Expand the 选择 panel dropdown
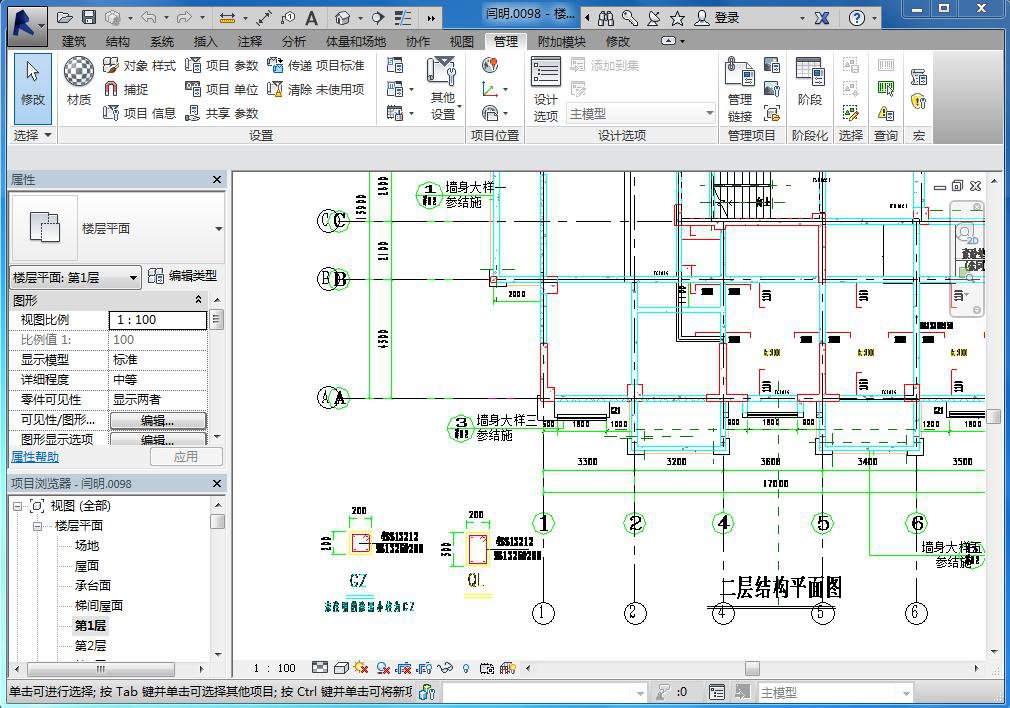The width and height of the screenshot is (1010, 708). (33, 135)
